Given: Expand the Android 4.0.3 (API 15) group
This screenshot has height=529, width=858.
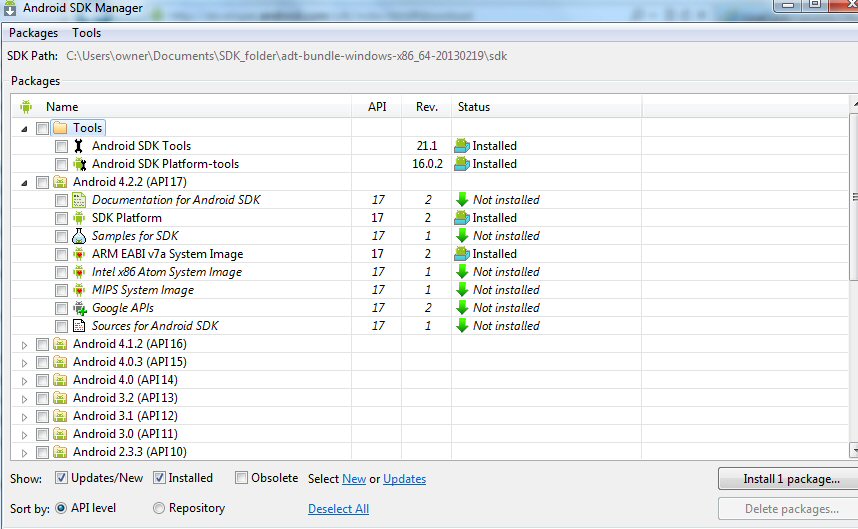Looking at the screenshot, I should 24,363.
